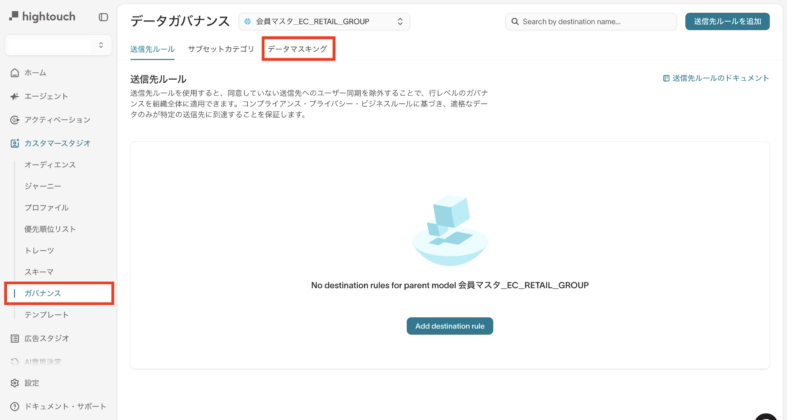Click the globe icon in model selector
The height and width of the screenshot is (420, 787).
pos(247,22)
